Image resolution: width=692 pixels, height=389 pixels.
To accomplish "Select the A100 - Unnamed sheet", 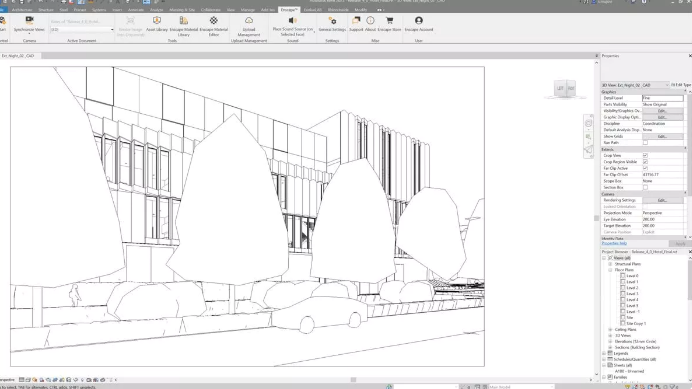I will (x=630, y=371).
